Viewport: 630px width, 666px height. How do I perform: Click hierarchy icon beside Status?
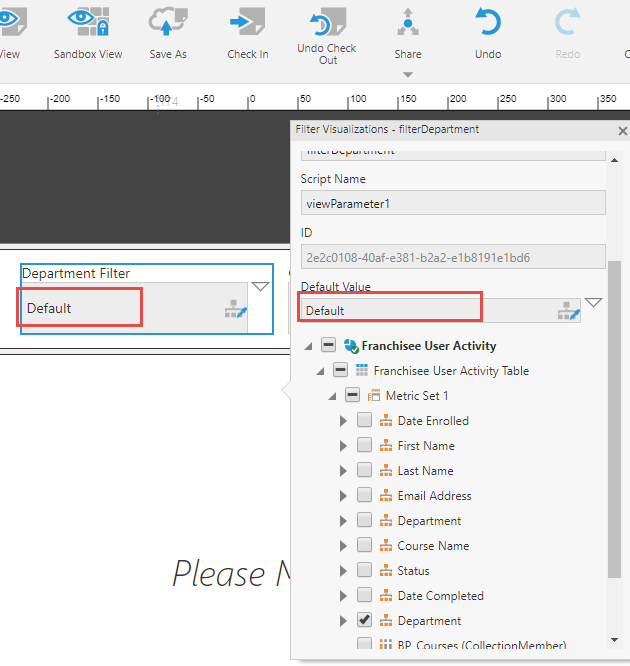386,571
